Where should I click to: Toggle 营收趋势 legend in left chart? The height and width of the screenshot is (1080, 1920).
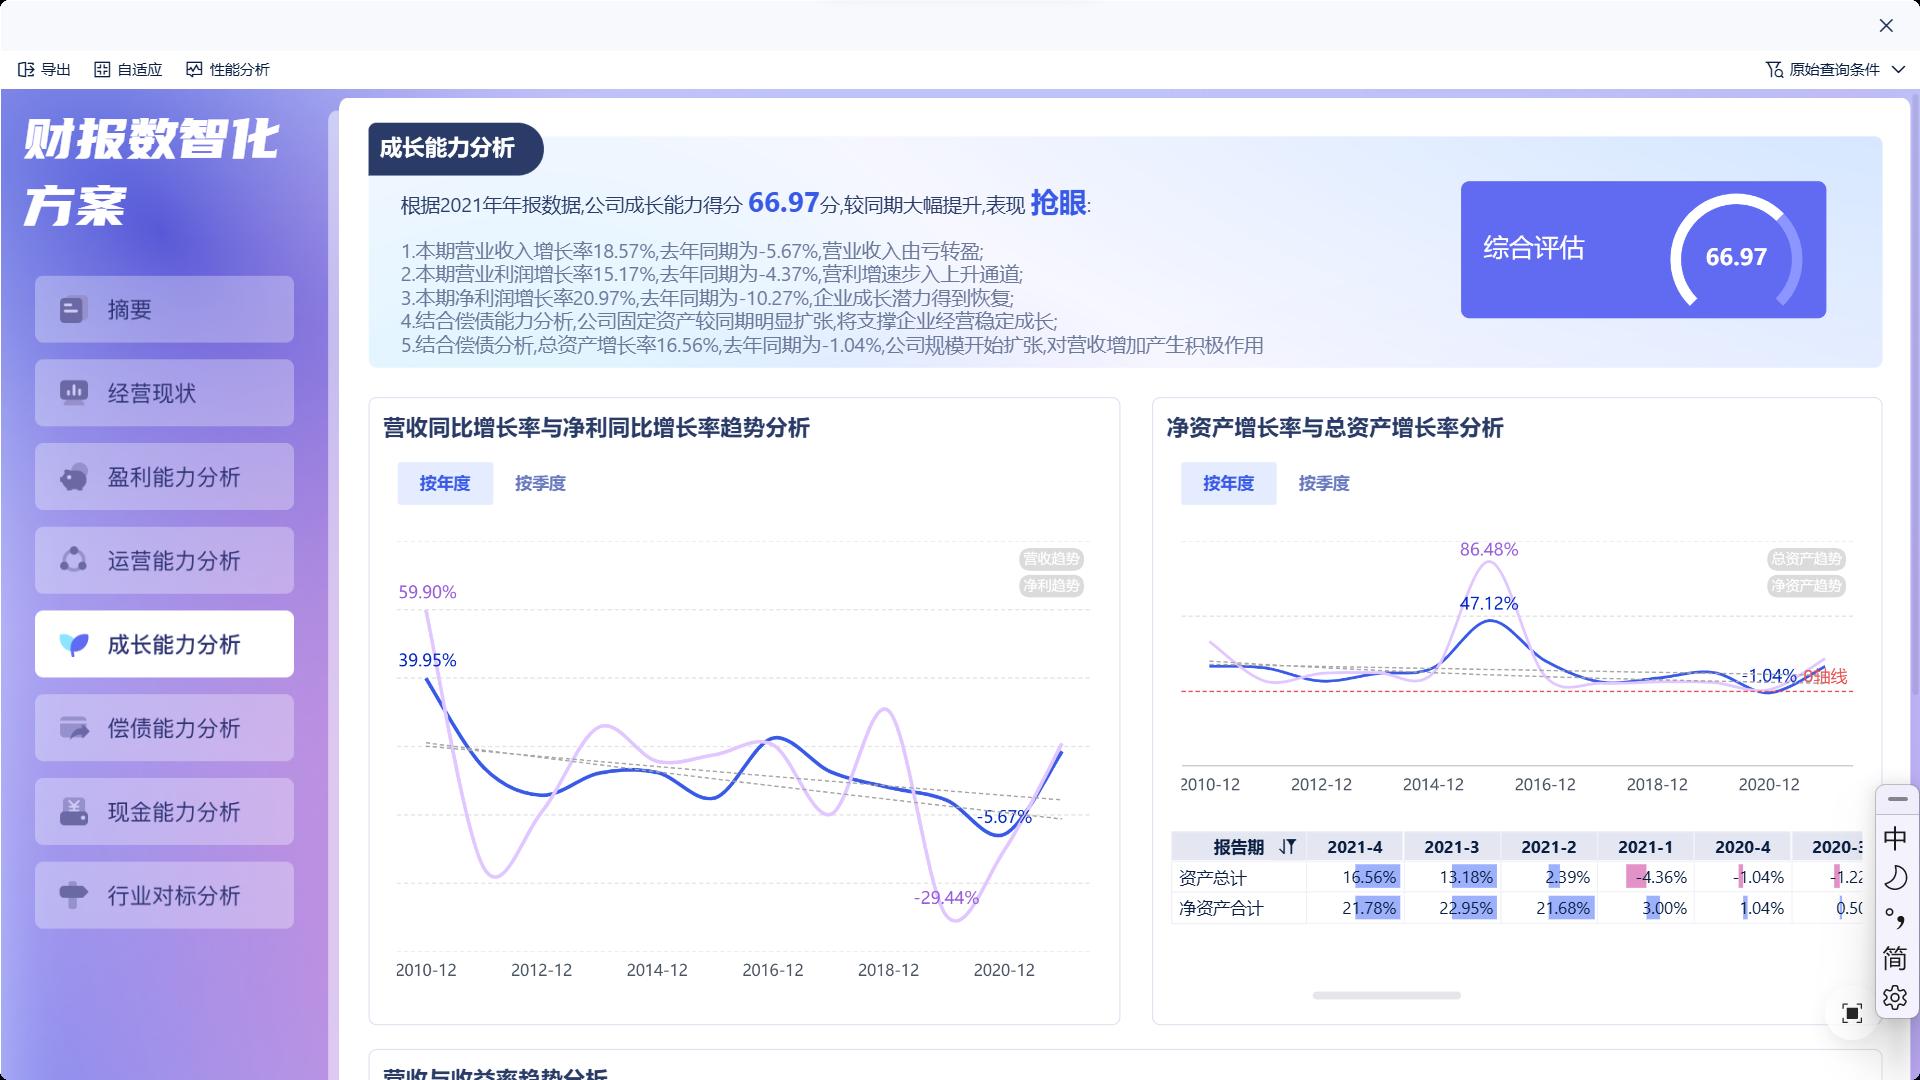1051,559
